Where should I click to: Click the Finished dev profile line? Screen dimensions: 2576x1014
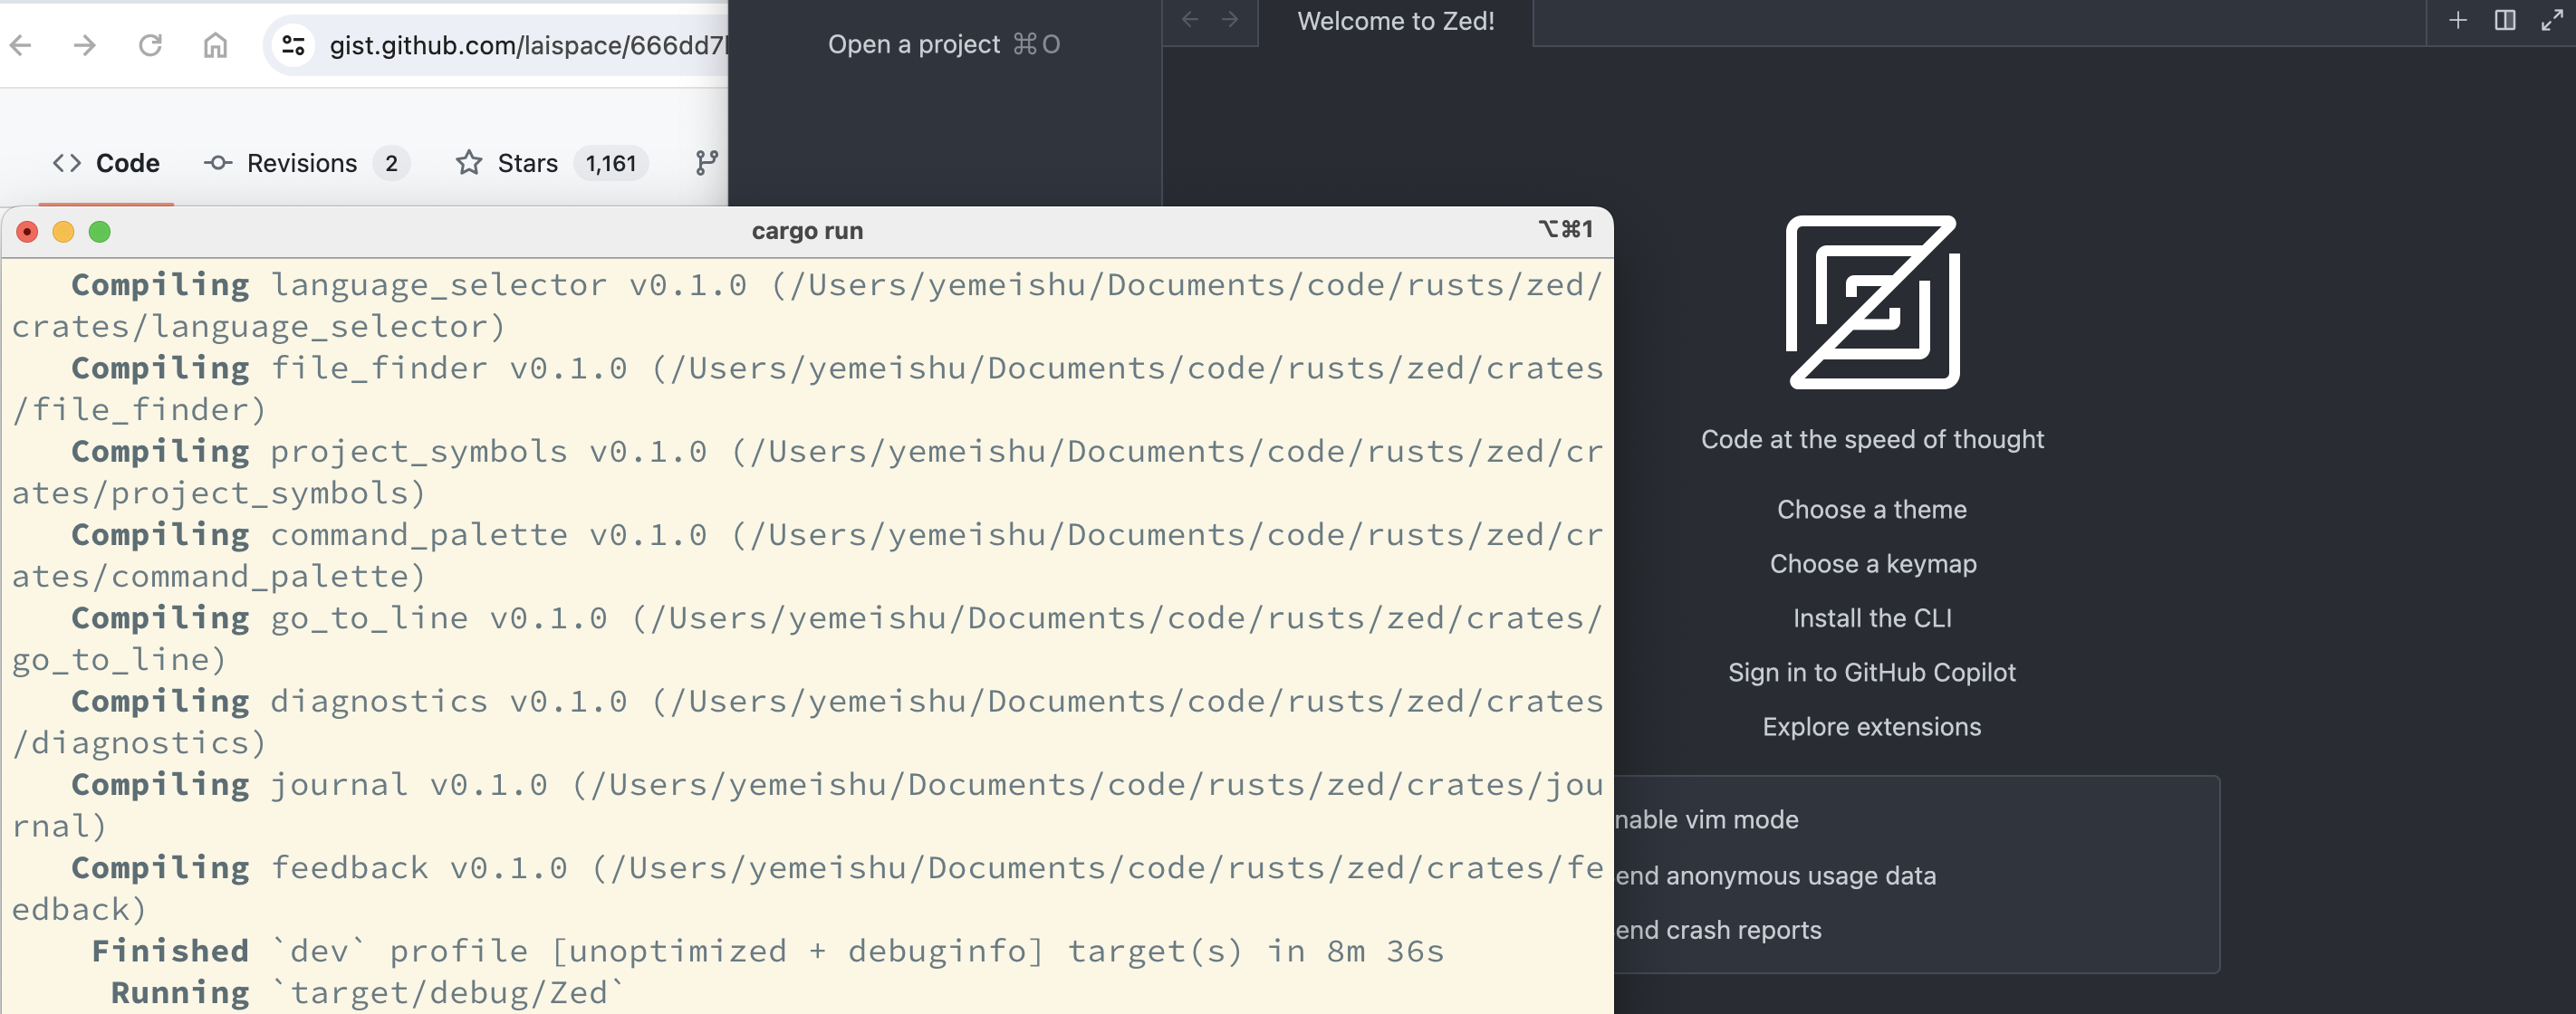click(767, 951)
